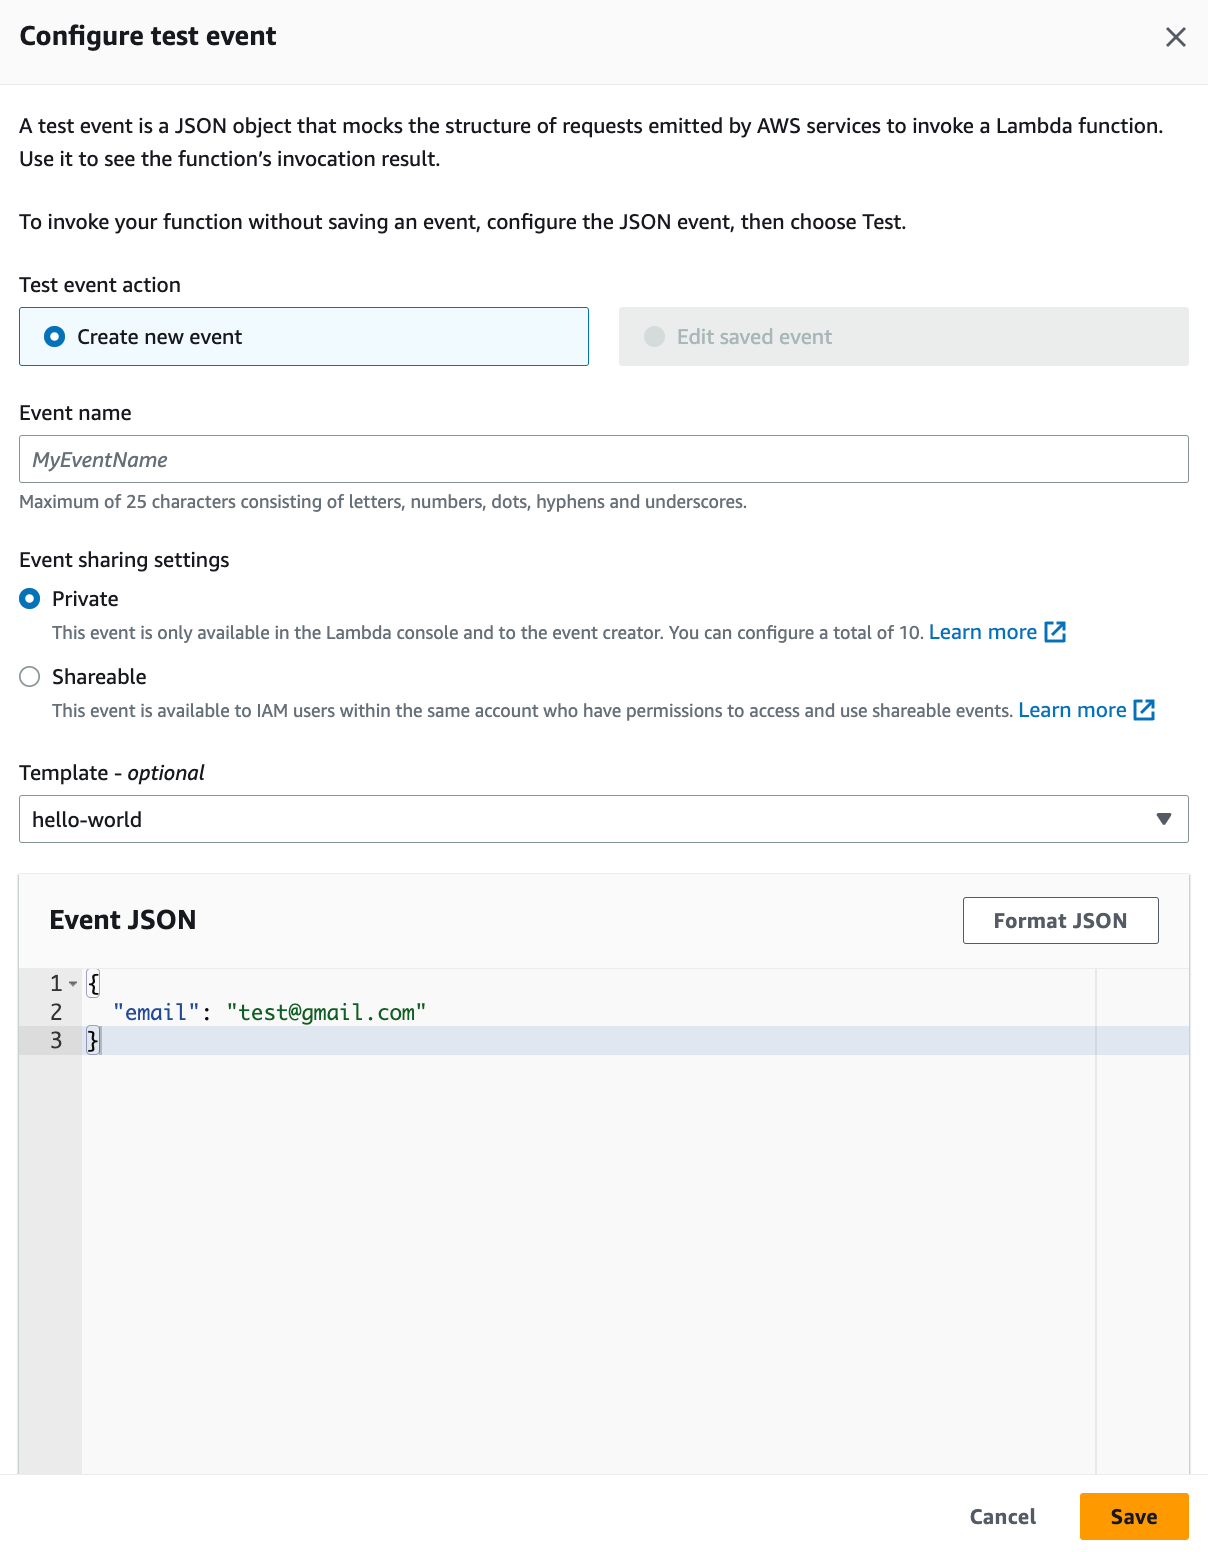Cancel the test event configuration
Image resolution: width=1208 pixels, height=1552 pixels.
[1003, 1516]
